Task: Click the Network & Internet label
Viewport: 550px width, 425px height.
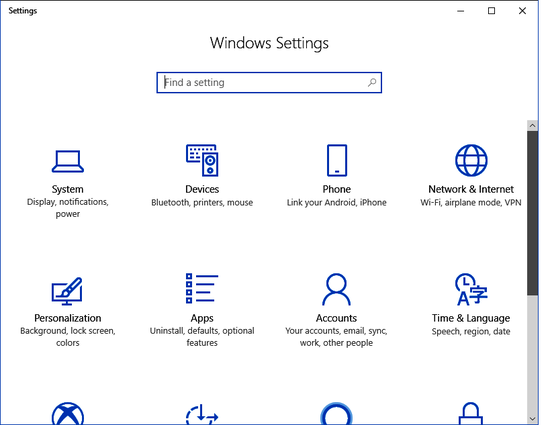Action: [x=471, y=189]
